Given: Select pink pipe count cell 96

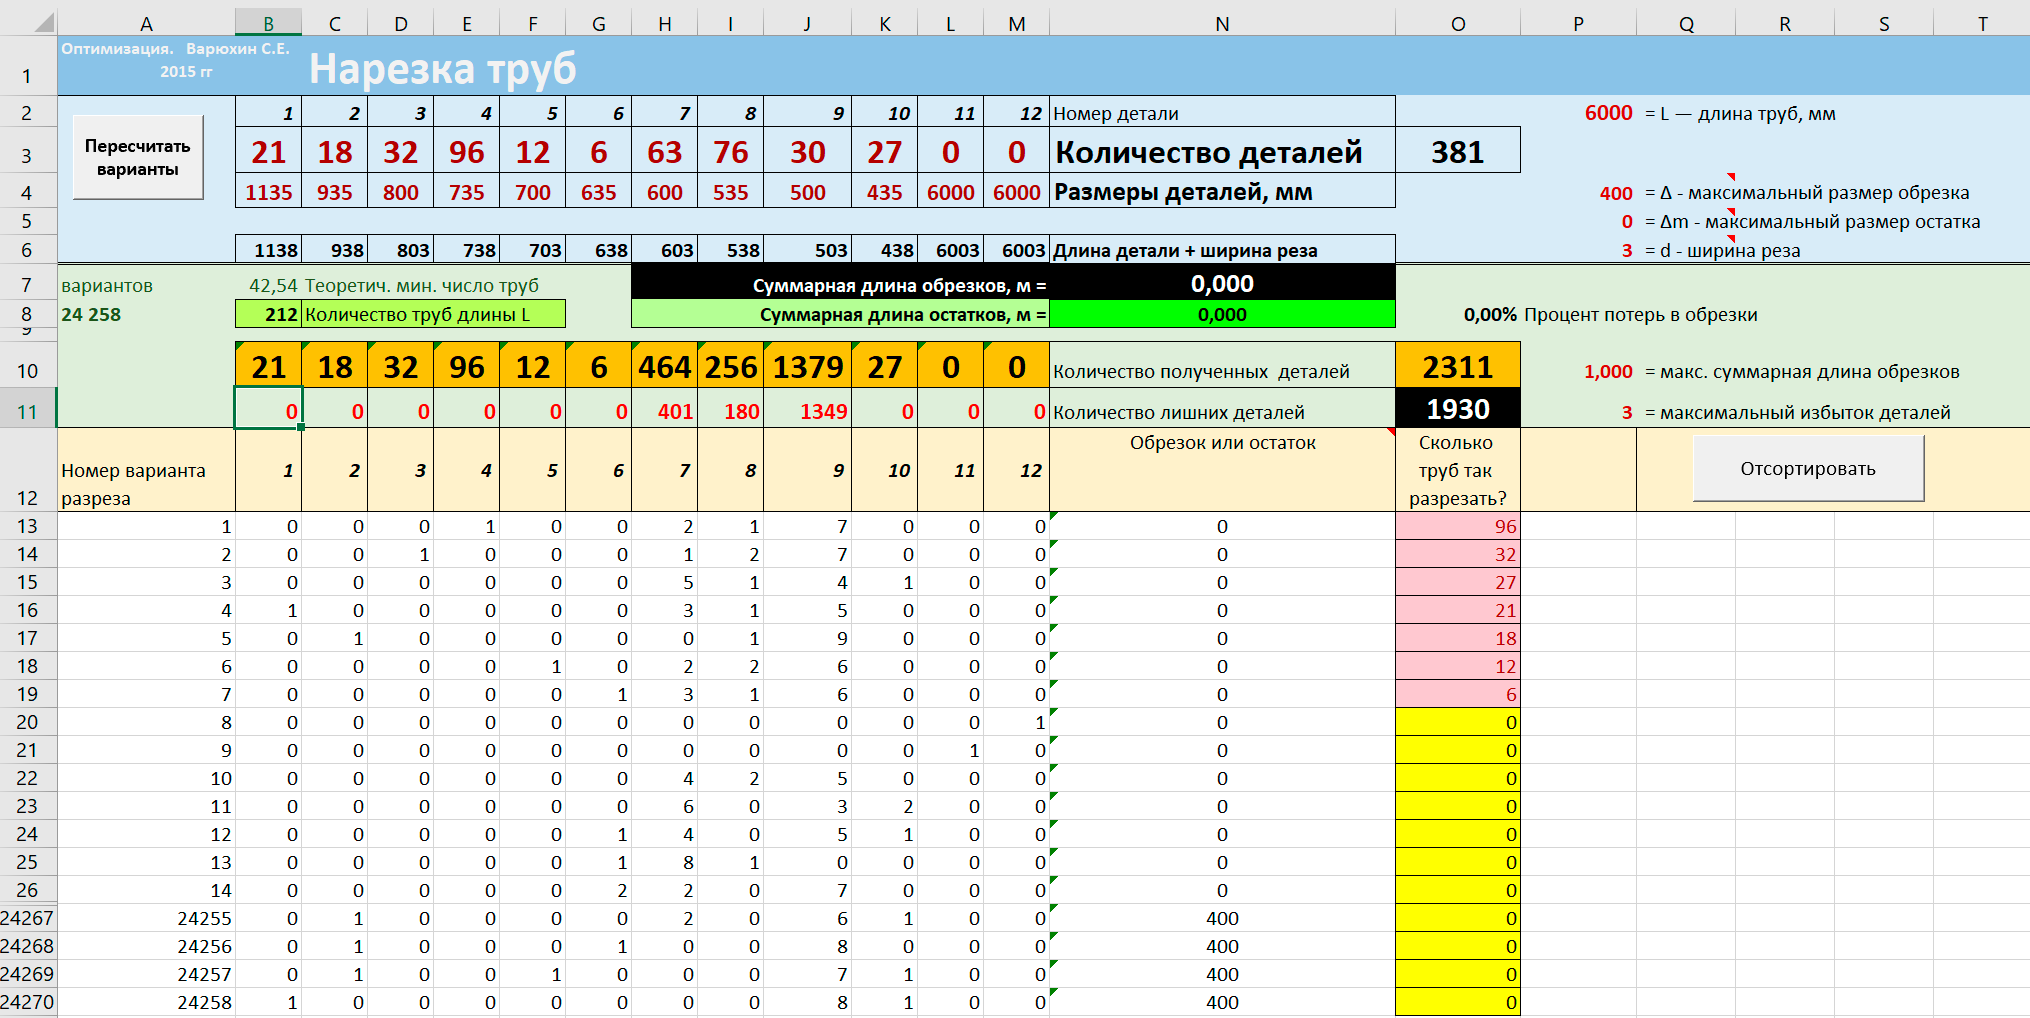Looking at the screenshot, I should 1458,526.
